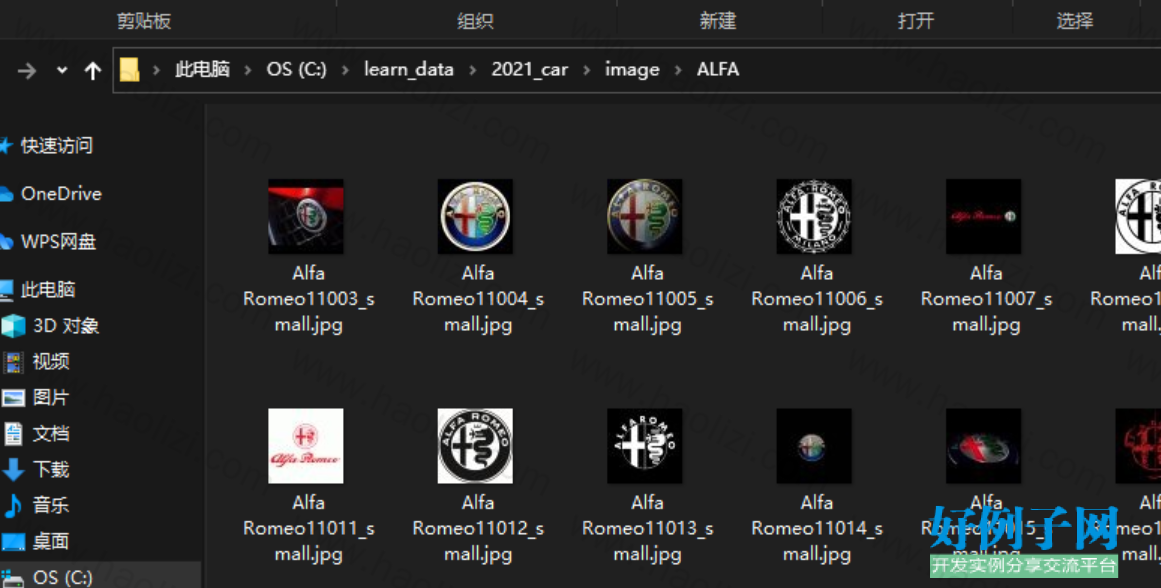
Task: Select Alfa Romeo11004_small.jpg thumbnail
Action: [475, 216]
